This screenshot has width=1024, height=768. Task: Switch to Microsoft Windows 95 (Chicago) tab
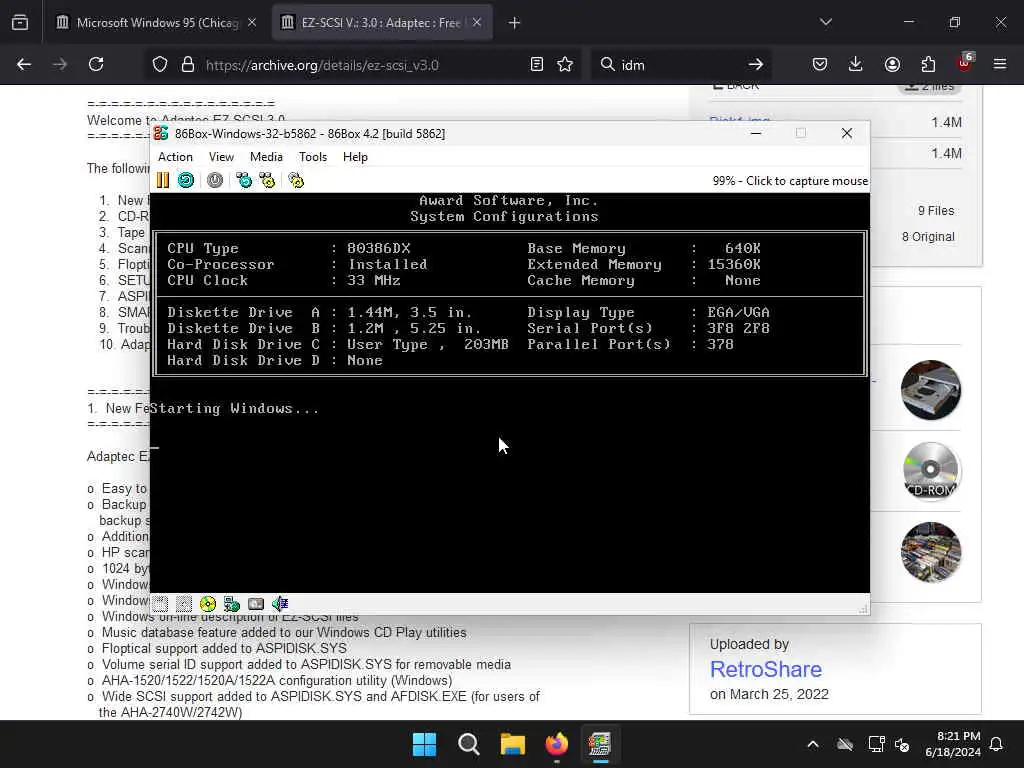coord(157,23)
